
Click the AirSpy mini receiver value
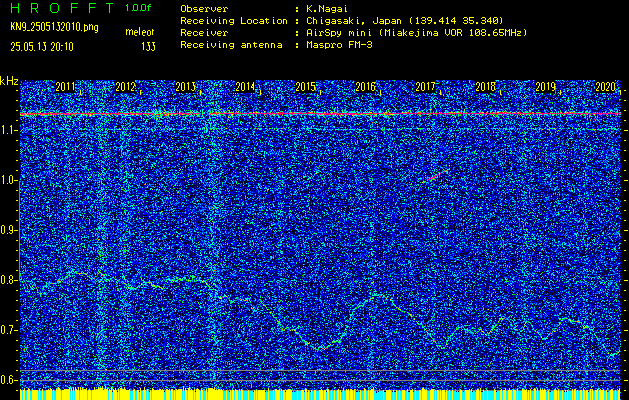416,32
